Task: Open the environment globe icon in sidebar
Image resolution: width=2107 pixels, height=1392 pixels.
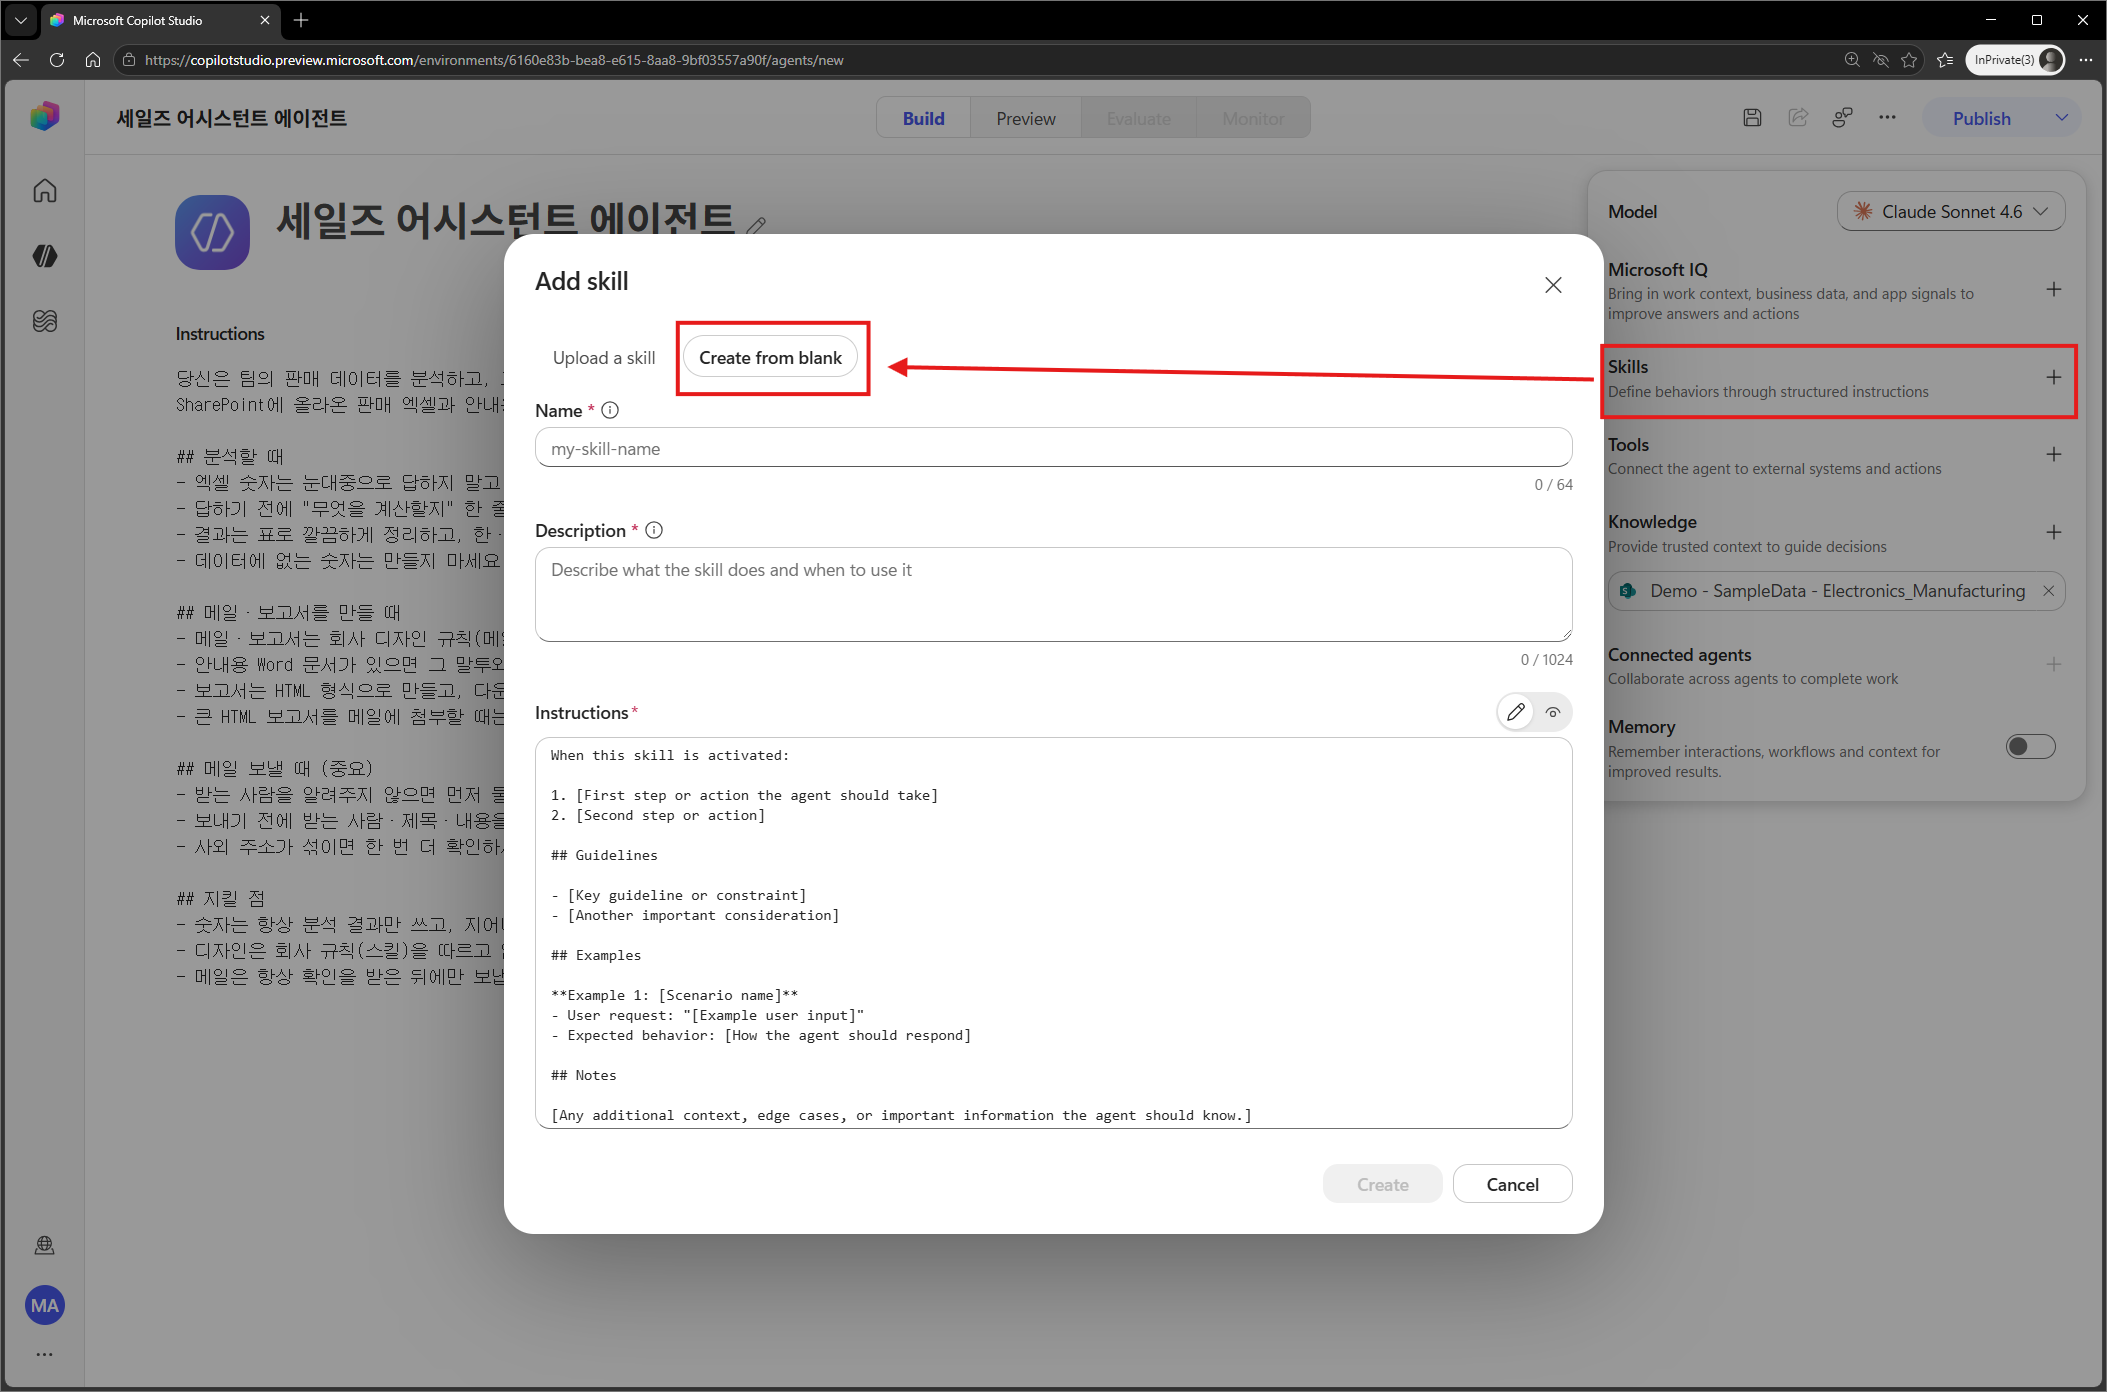Action: pos(44,1245)
